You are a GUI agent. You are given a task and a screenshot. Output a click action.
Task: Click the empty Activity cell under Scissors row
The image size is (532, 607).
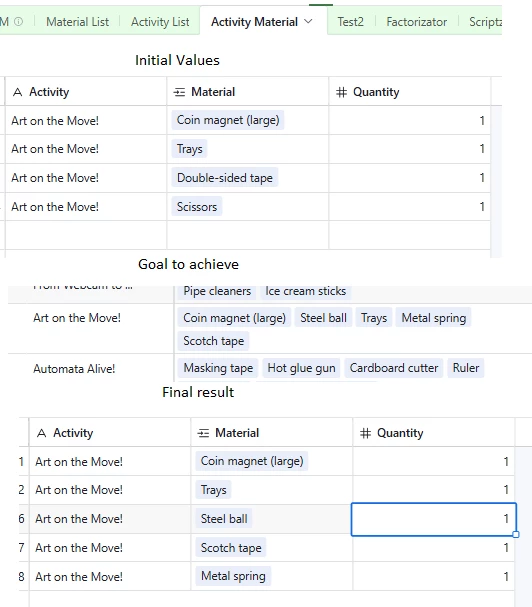(x=86, y=235)
